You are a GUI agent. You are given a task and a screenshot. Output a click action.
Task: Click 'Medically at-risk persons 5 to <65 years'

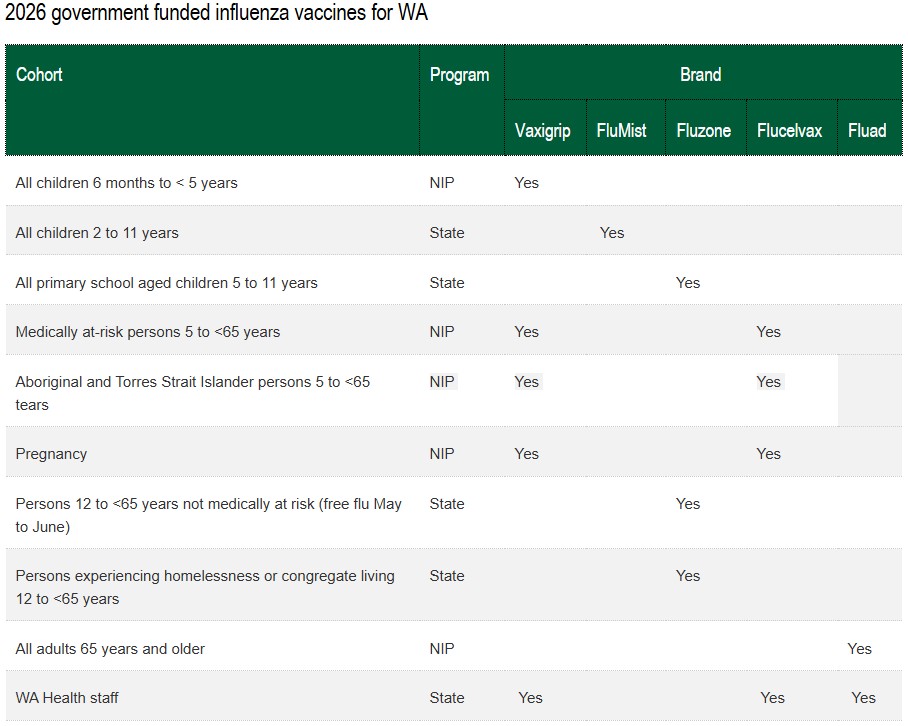point(147,332)
